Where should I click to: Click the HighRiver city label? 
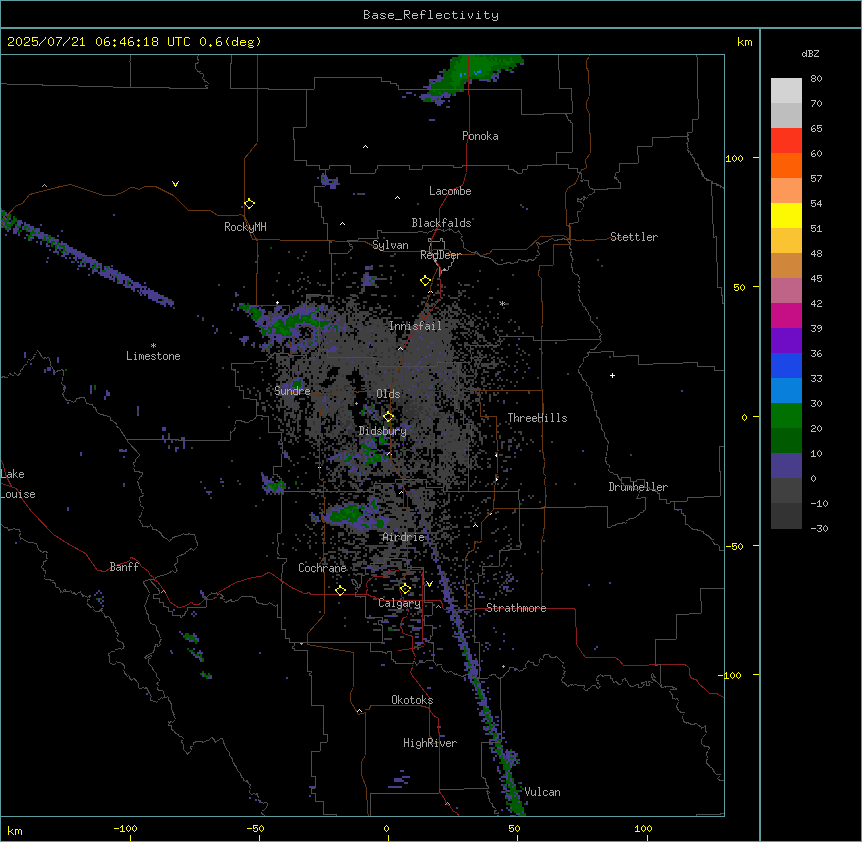click(430, 743)
